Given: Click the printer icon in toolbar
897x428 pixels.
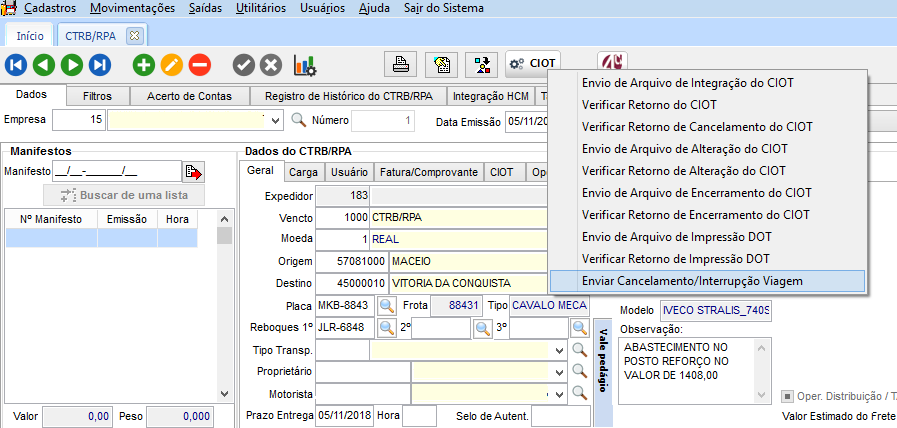Looking at the screenshot, I should point(400,64).
